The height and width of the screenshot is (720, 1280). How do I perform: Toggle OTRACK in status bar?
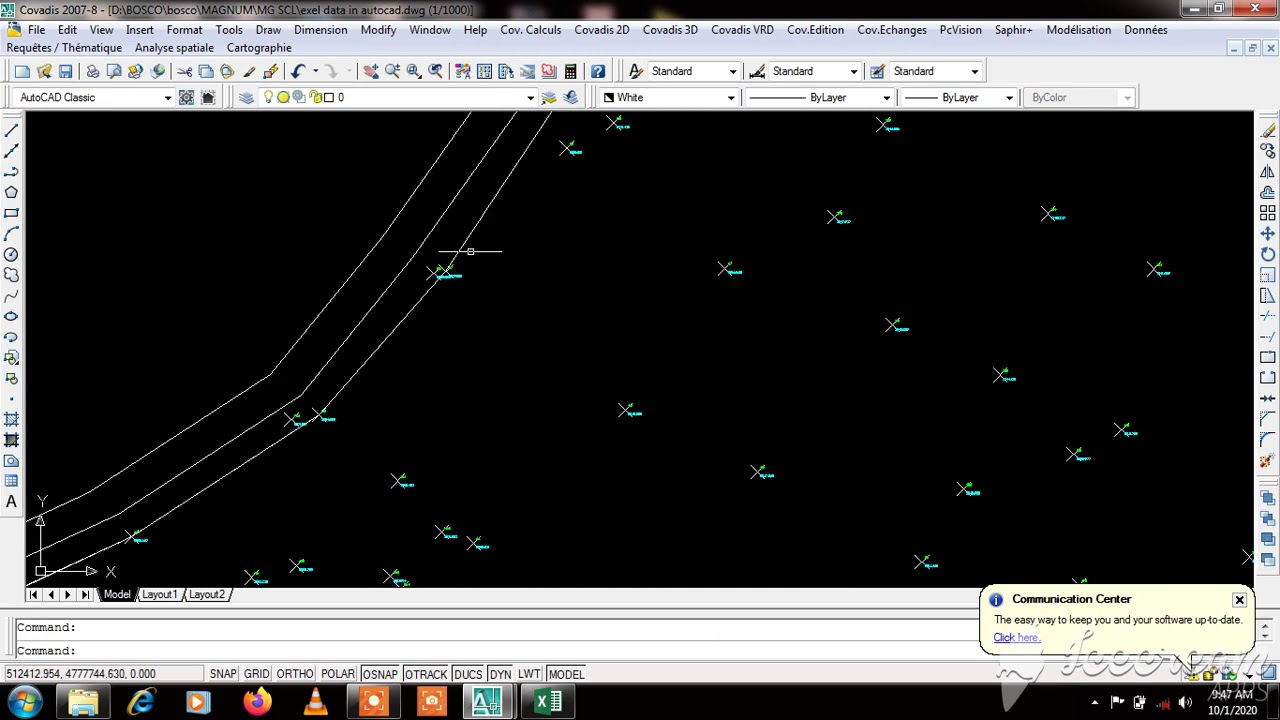[x=426, y=674]
